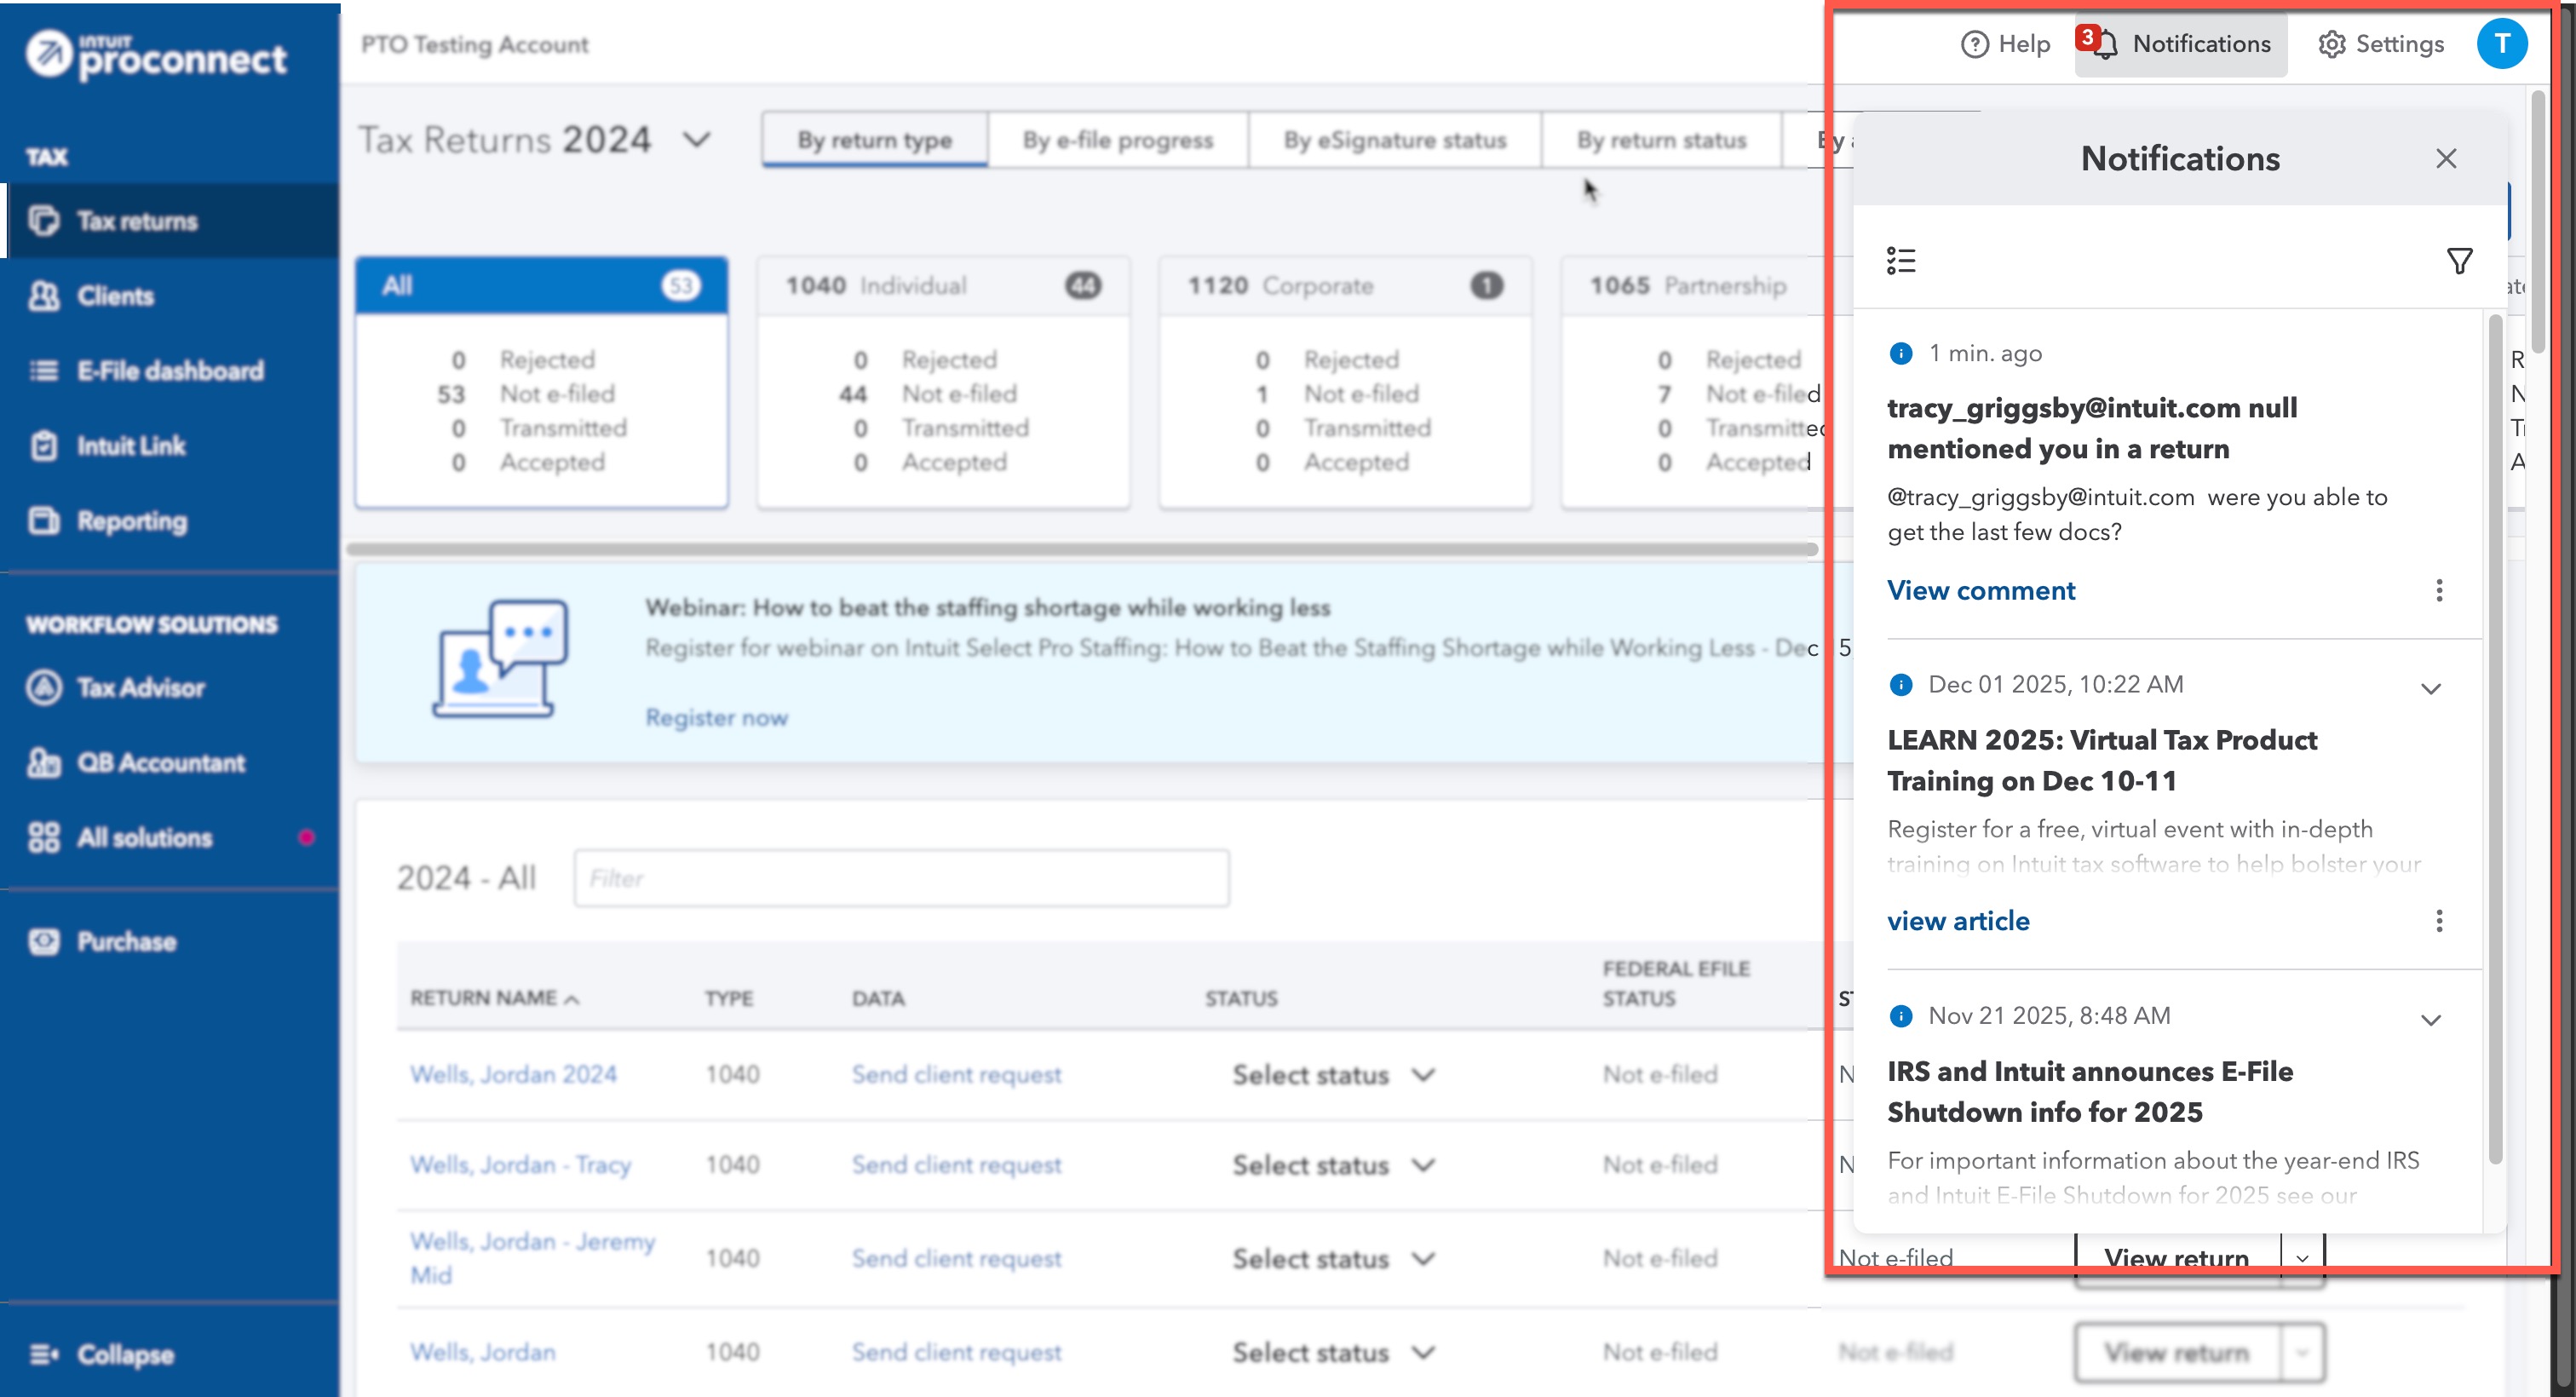The height and width of the screenshot is (1397, 2576).
Task: Expand the LEARN 2025 notification
Action: point(2431,689)
